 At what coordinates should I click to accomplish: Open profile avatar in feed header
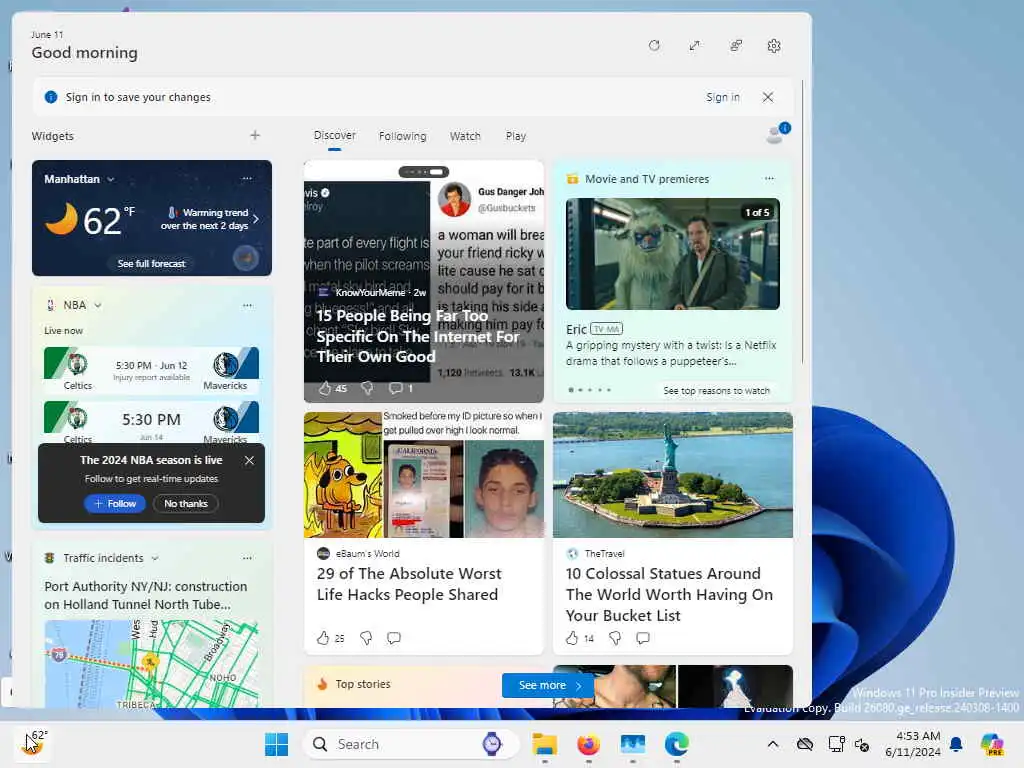pos(776,134)
